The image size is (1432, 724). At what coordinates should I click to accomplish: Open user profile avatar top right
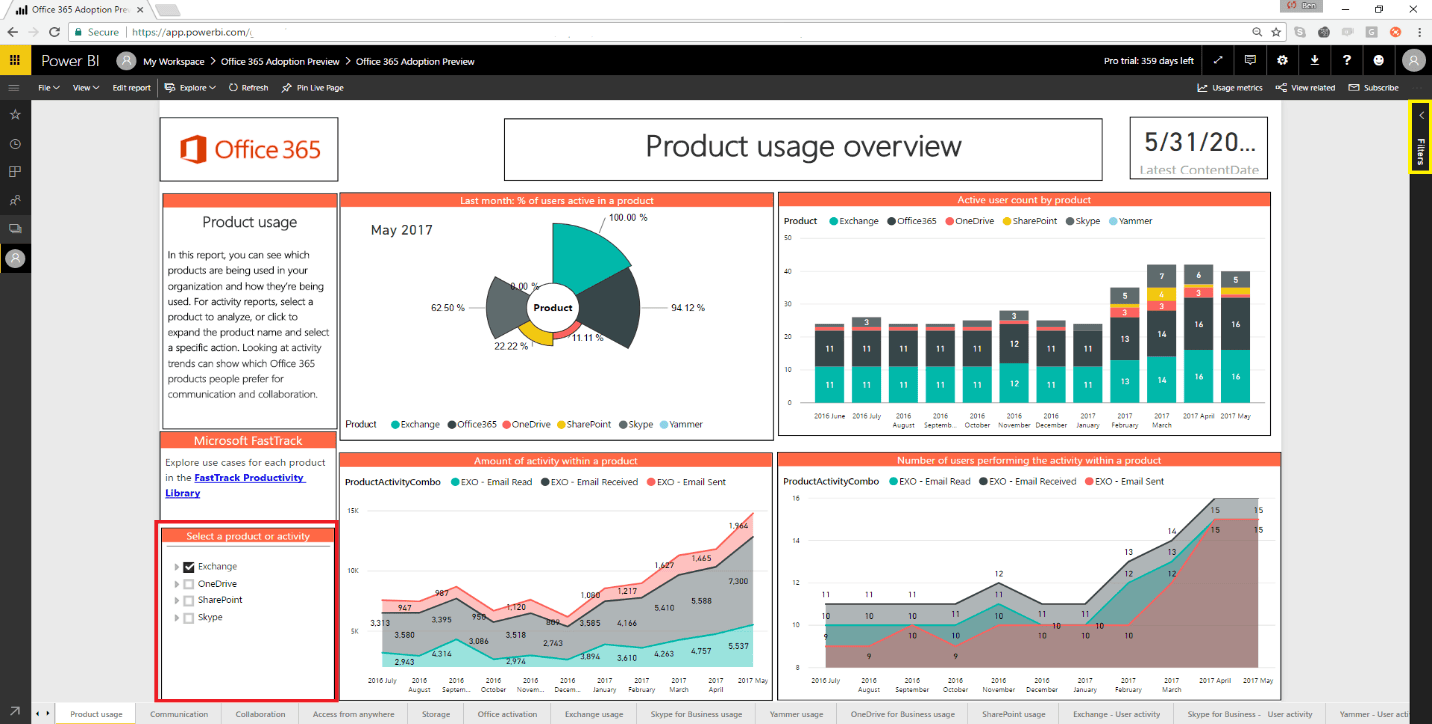pos(1413,61)
